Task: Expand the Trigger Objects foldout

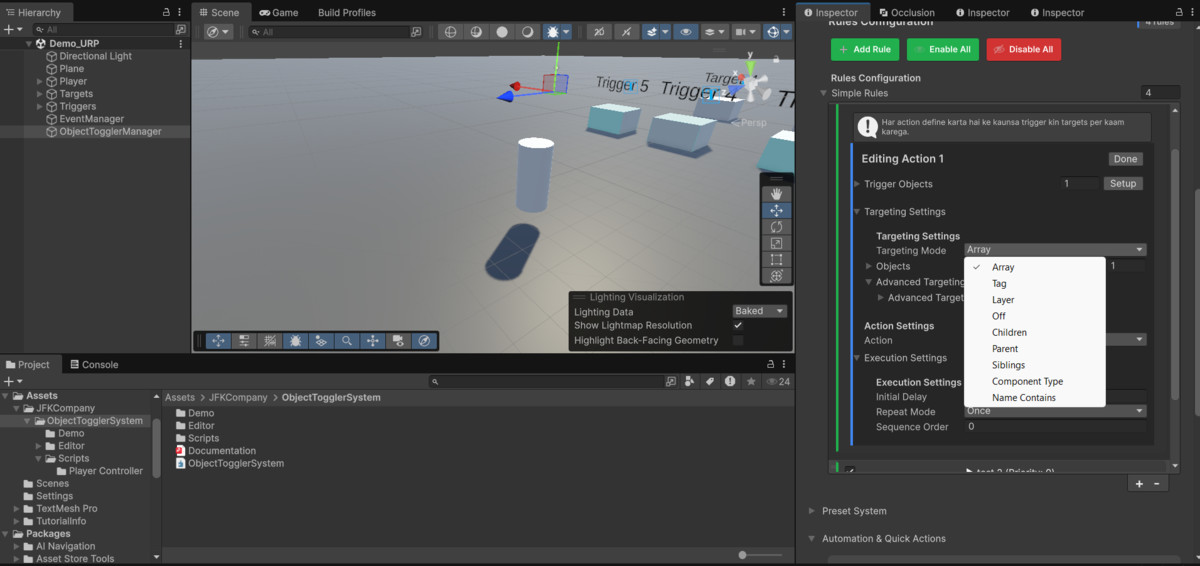Action: tap(857, 184)
